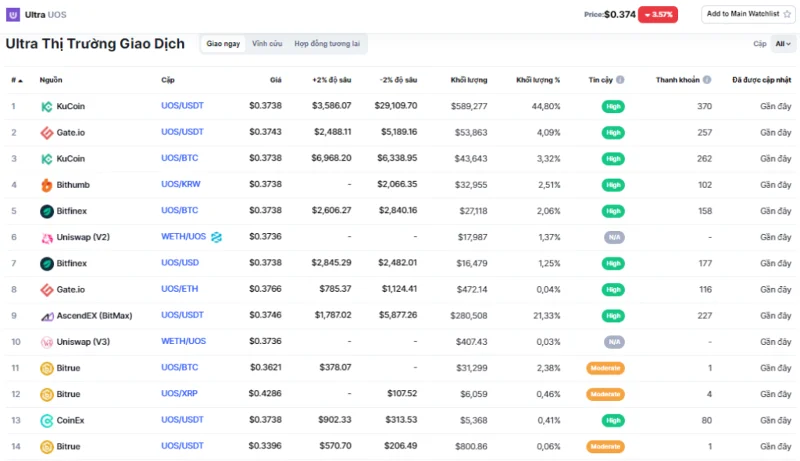Click the 44,80% volume percentage
This screenshot has width=800, height=461.
[x=546, y=107]
